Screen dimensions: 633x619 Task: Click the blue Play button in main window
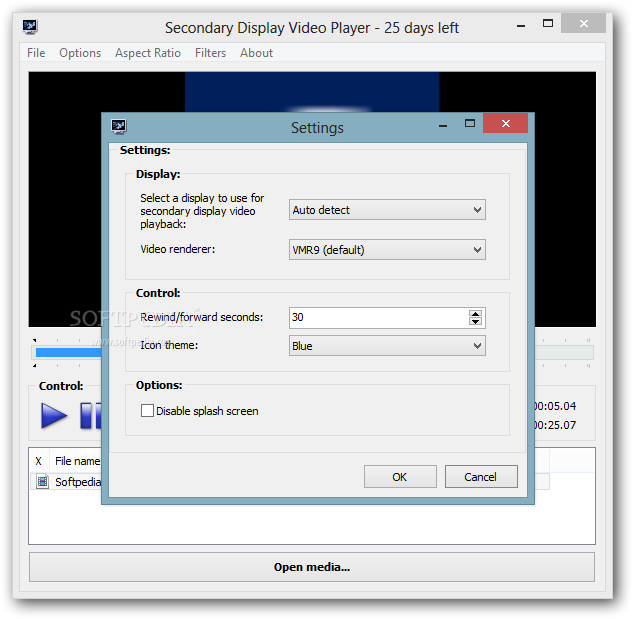click(54, 415)
